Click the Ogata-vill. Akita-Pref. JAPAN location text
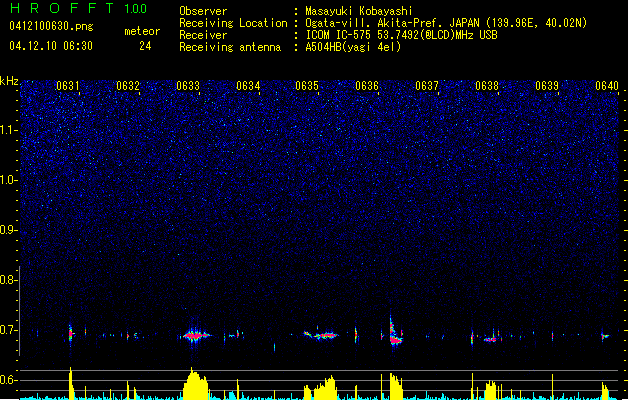Viewport: 629px width, 400px height. coord(446,23)
